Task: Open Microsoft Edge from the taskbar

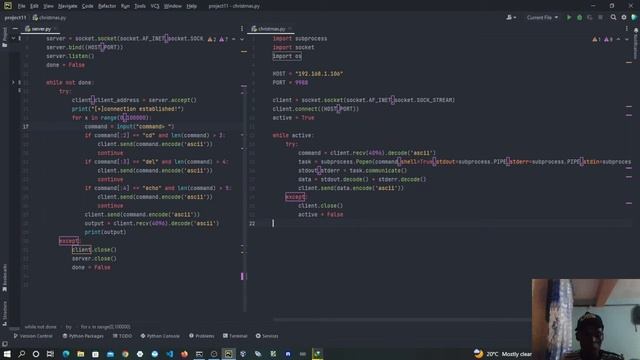Action: click(66, 354)
